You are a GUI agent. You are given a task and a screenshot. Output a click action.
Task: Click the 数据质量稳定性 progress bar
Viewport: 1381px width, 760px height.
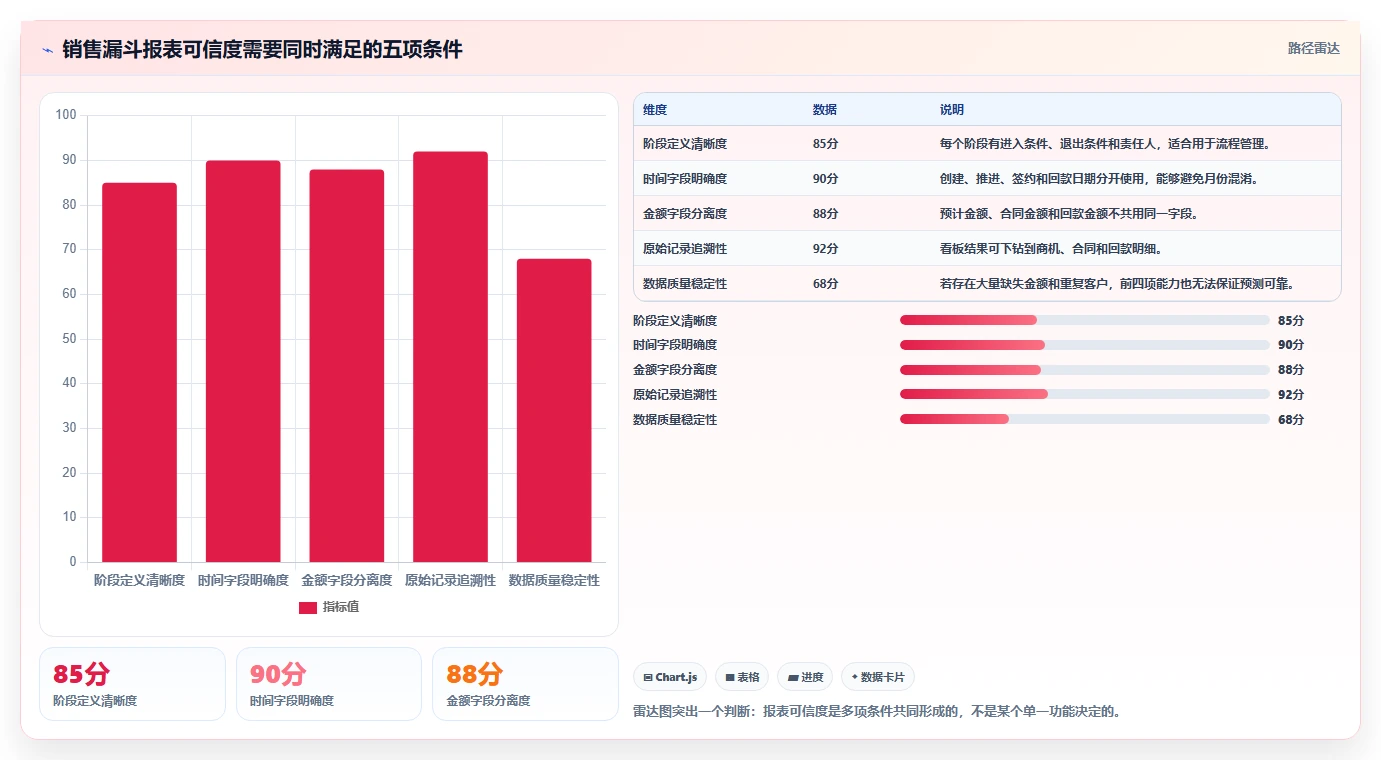click(1085, 419)
